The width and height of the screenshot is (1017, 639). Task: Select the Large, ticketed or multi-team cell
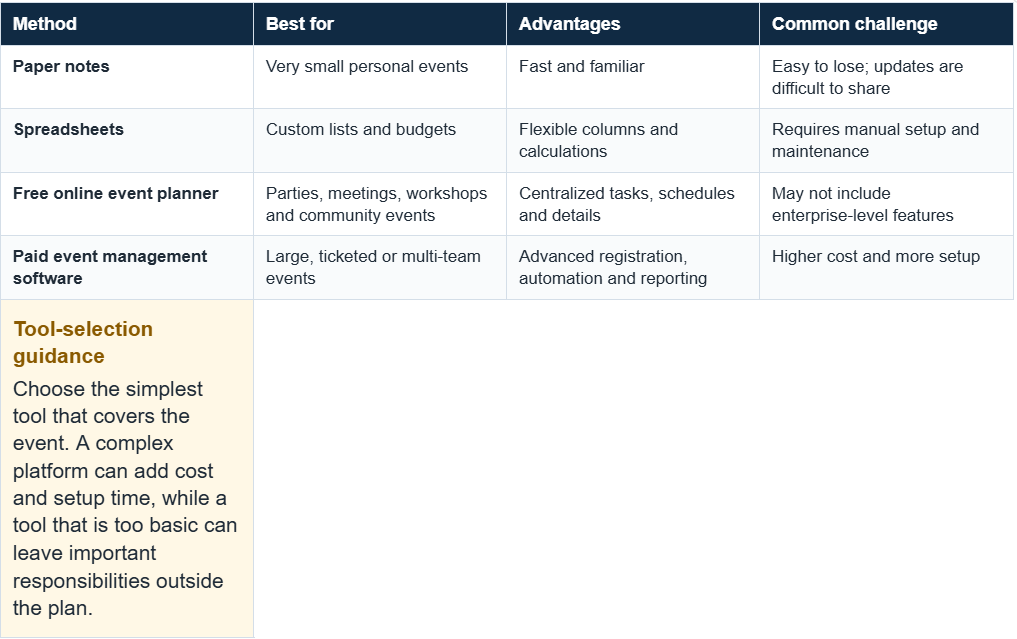[x=380, y=267]
